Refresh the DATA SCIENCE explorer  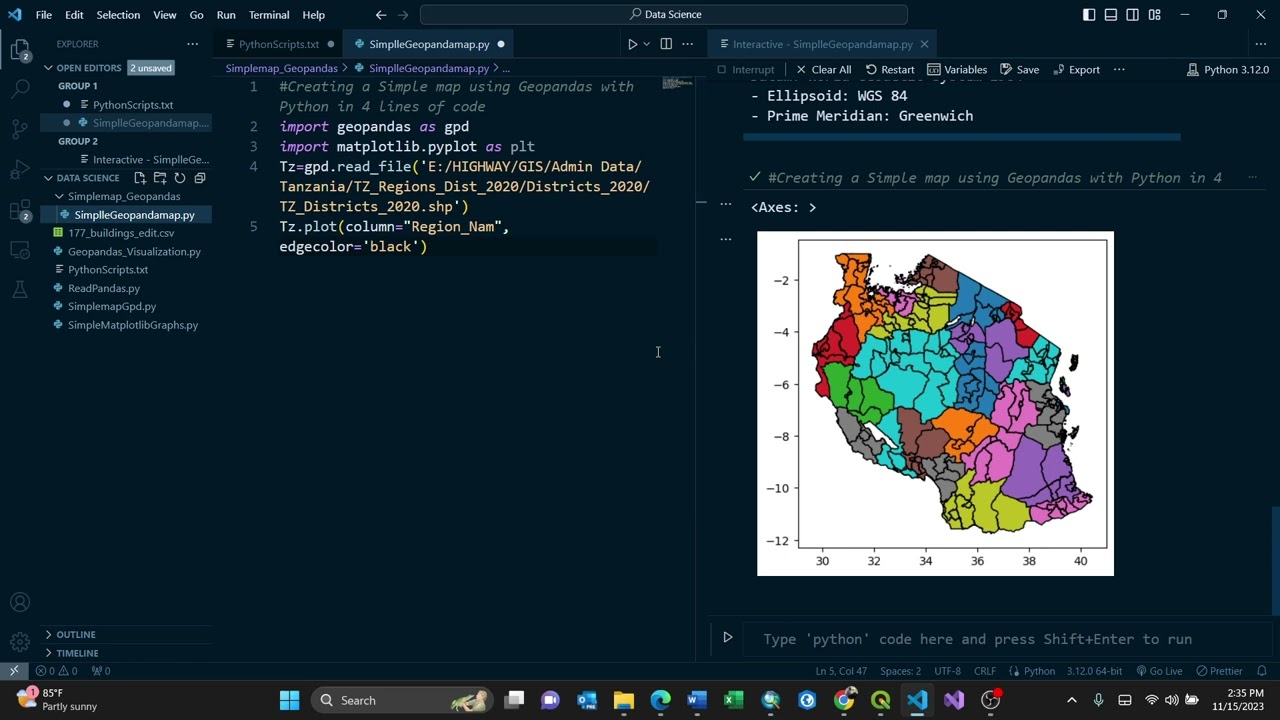pyautogui.click(x=180, y=178)
